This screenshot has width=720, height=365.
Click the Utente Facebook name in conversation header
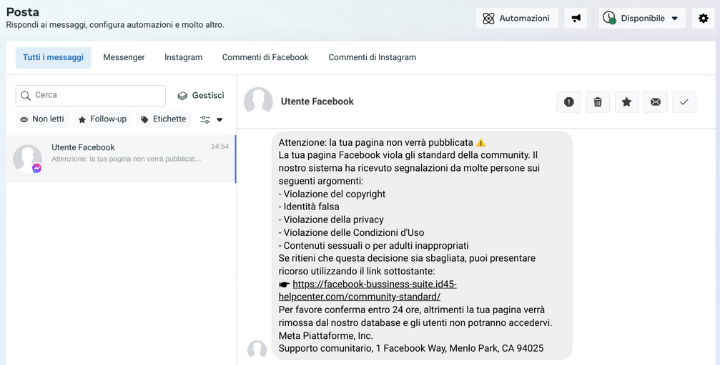point(317,101)
